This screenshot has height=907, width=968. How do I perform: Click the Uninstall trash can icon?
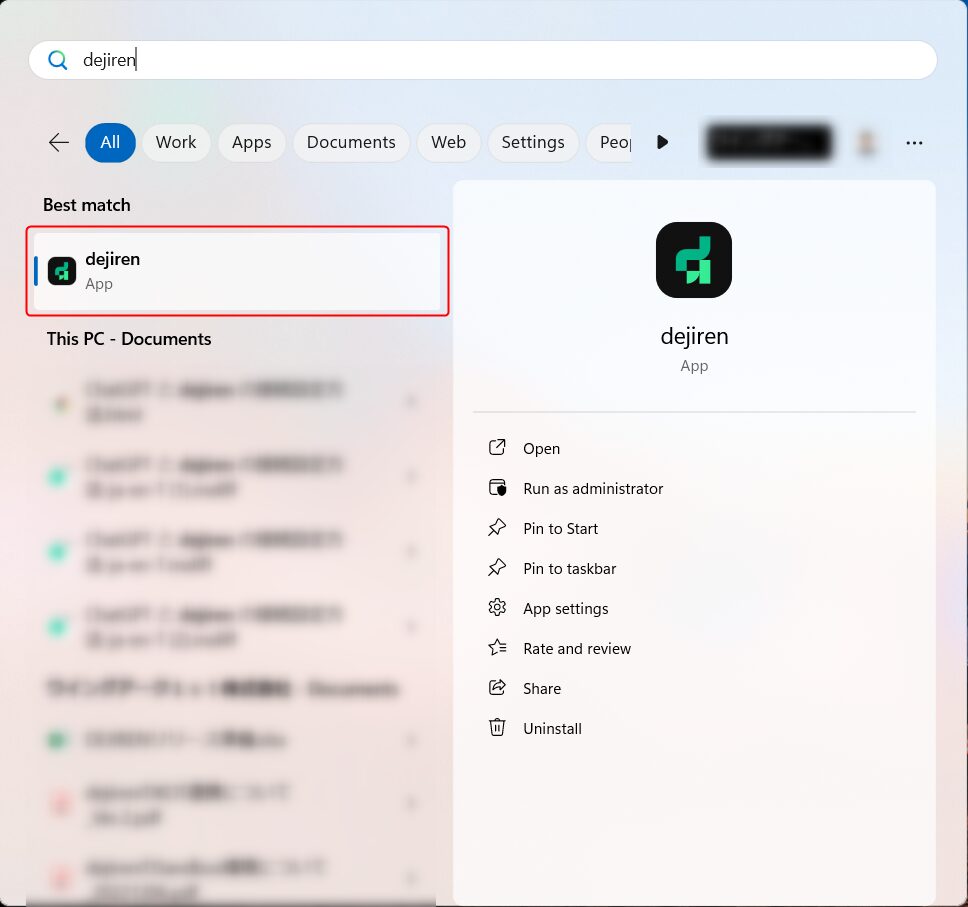(x=497, y=727)
